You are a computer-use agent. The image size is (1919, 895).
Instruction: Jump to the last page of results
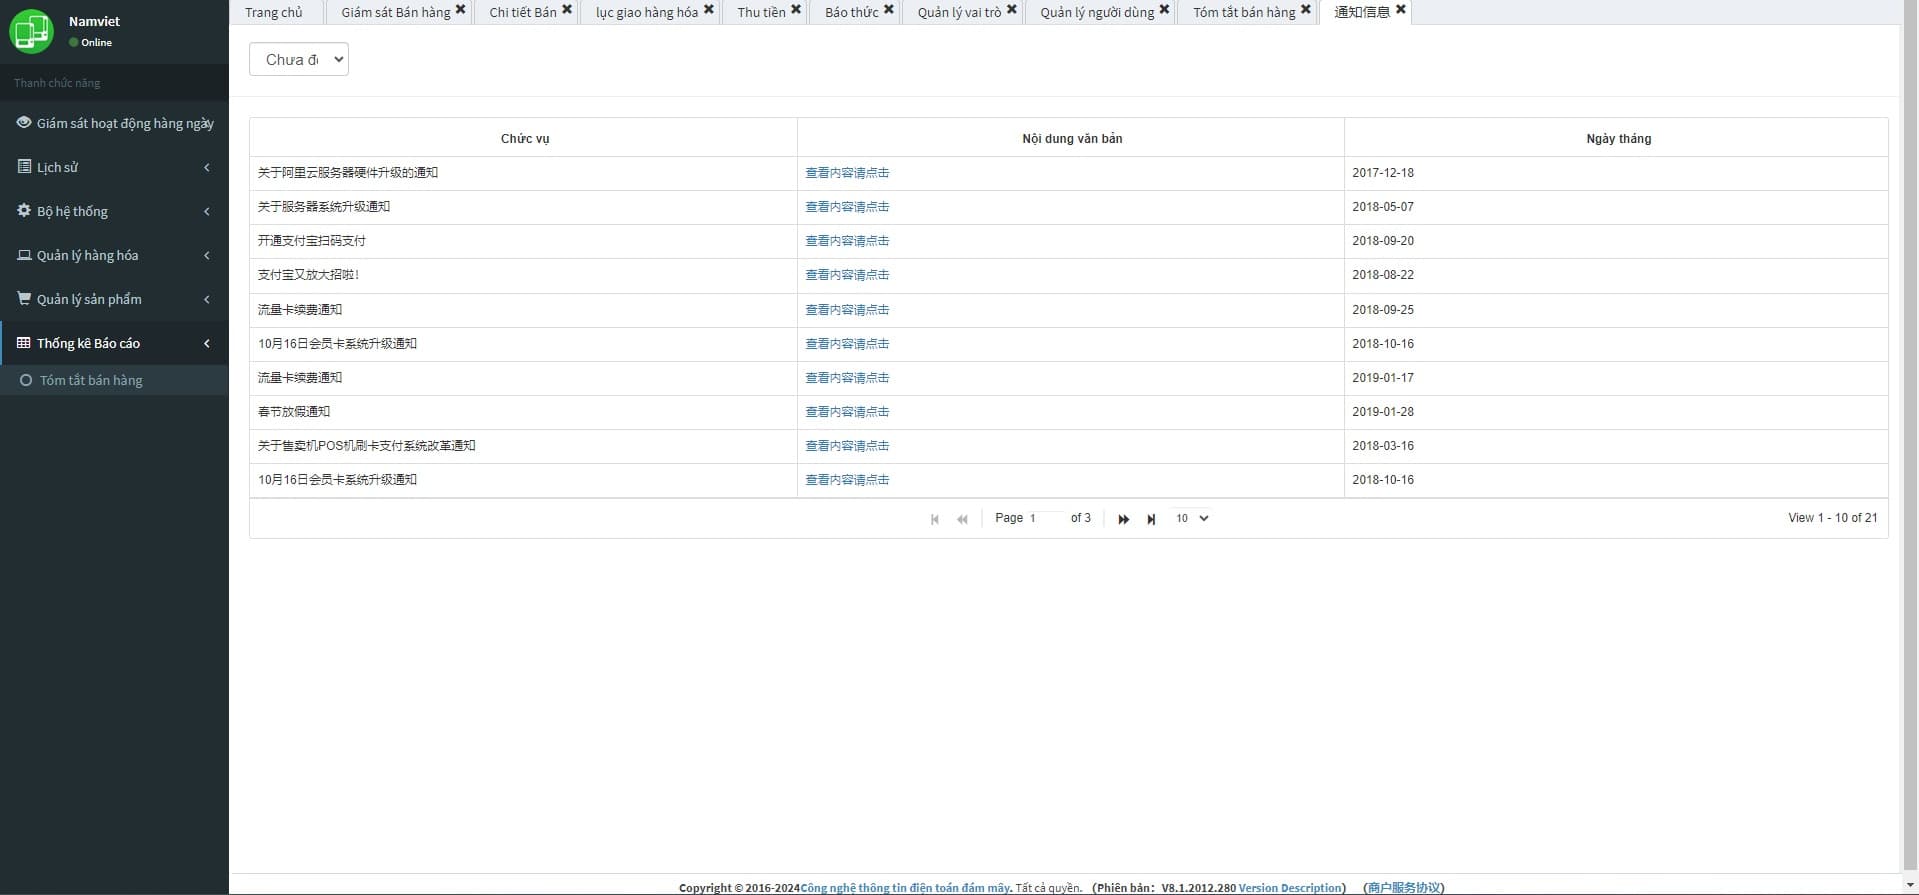click(1151, 519)
